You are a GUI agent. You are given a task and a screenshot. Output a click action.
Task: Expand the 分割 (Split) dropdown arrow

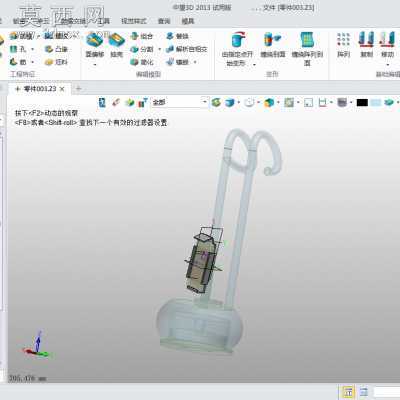point(159,49)
